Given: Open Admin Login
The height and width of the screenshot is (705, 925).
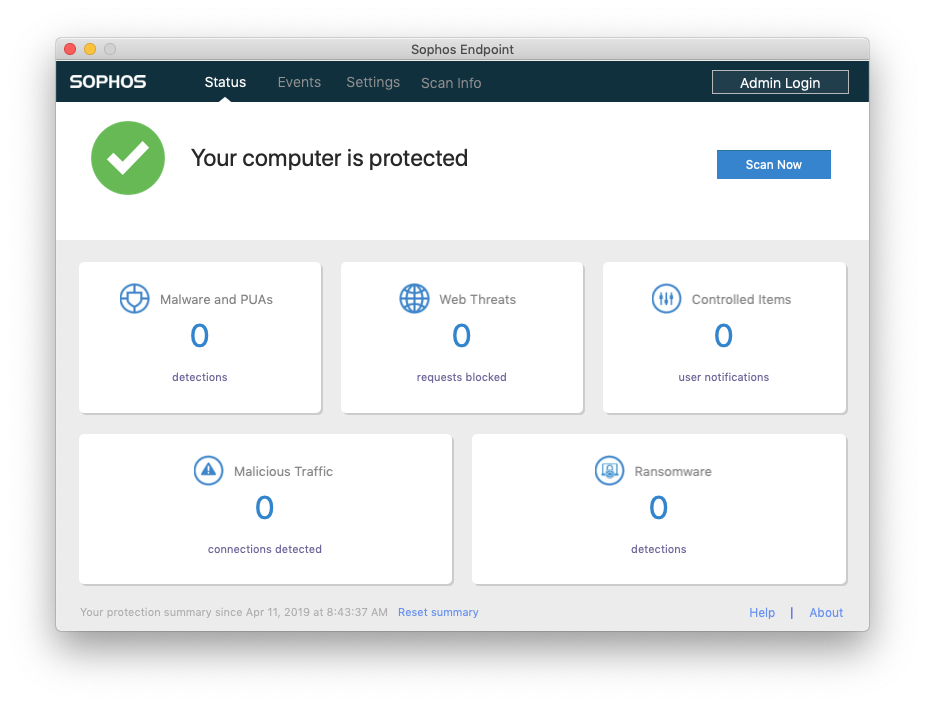Looking at the screenshot, I should [780, 82].
